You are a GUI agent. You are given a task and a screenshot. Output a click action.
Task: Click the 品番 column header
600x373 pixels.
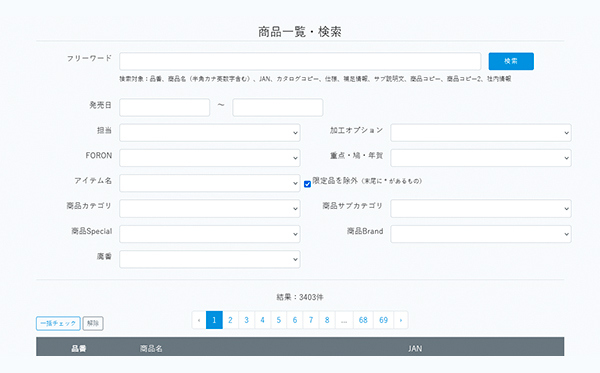(x=79, y=349)
